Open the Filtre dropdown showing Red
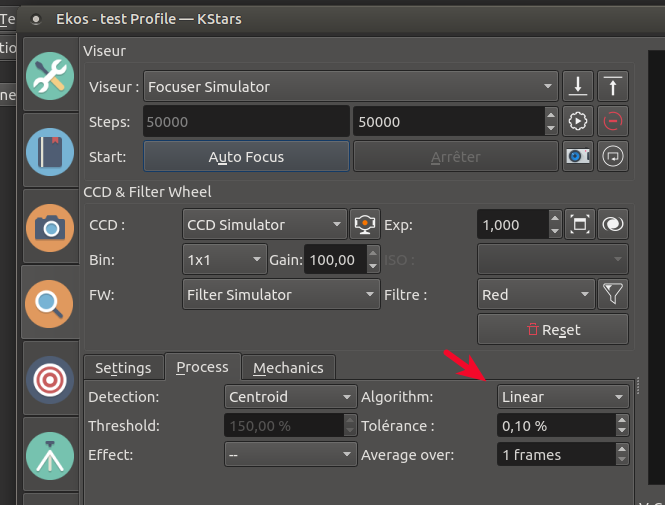 click(x=536, y=295)
